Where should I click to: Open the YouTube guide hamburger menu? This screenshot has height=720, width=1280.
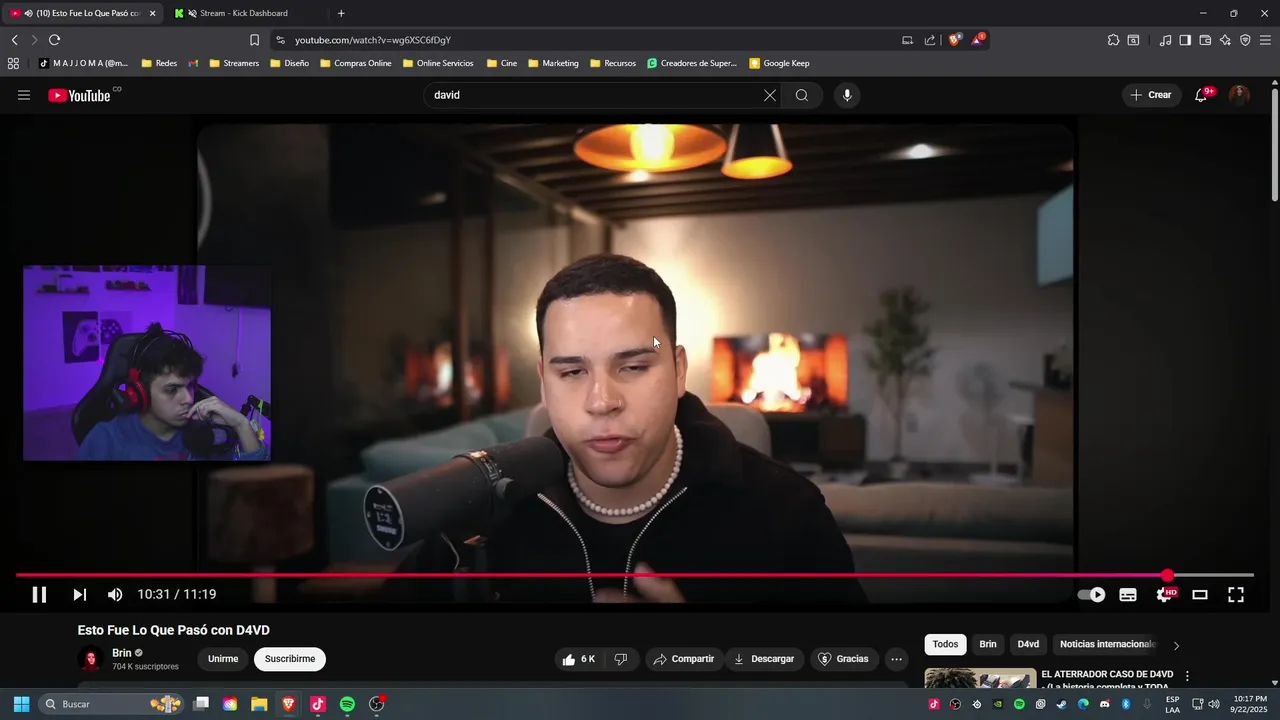(24, 95)
